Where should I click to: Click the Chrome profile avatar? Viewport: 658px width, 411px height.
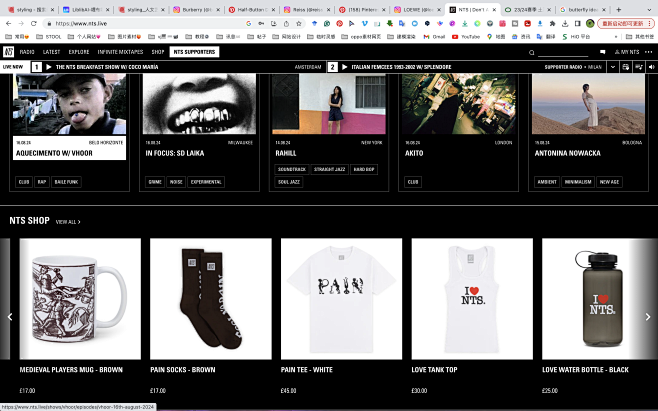point(590,24)
